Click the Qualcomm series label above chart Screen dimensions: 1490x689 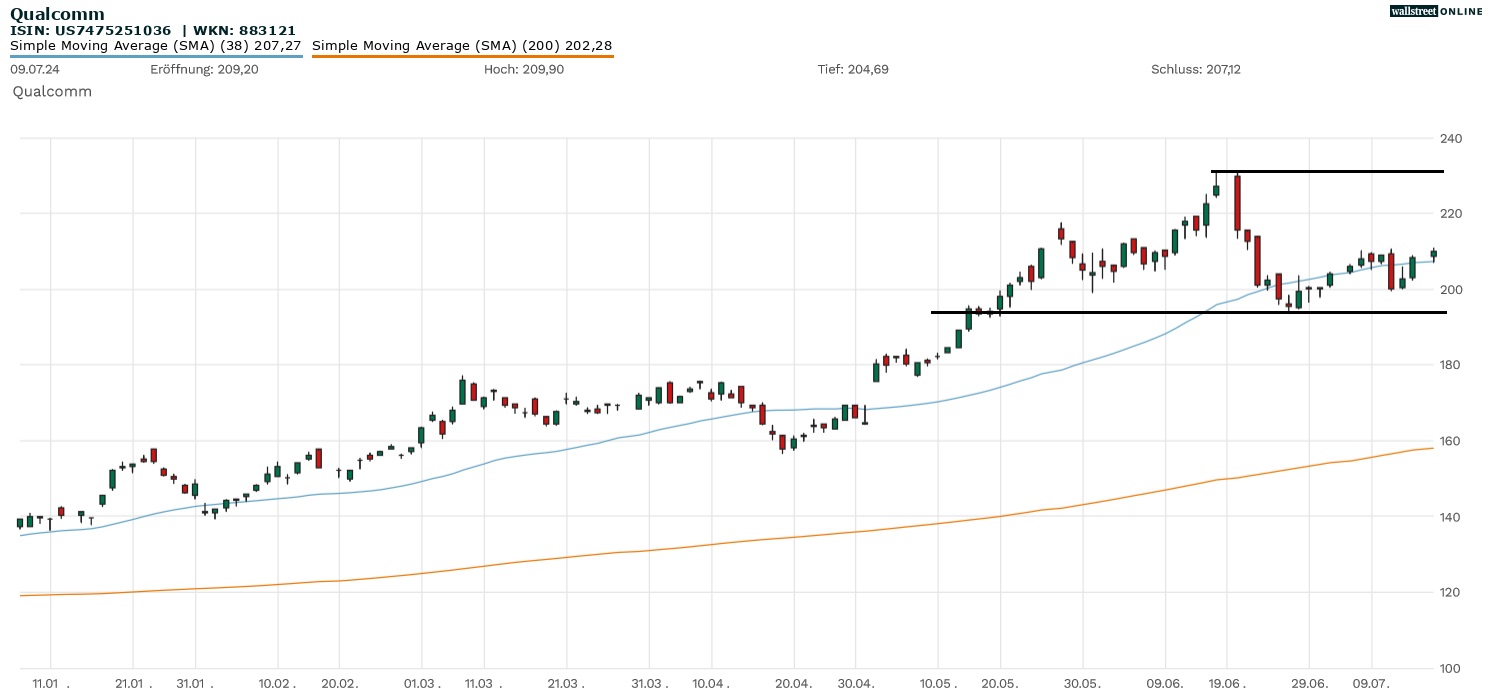52,91
